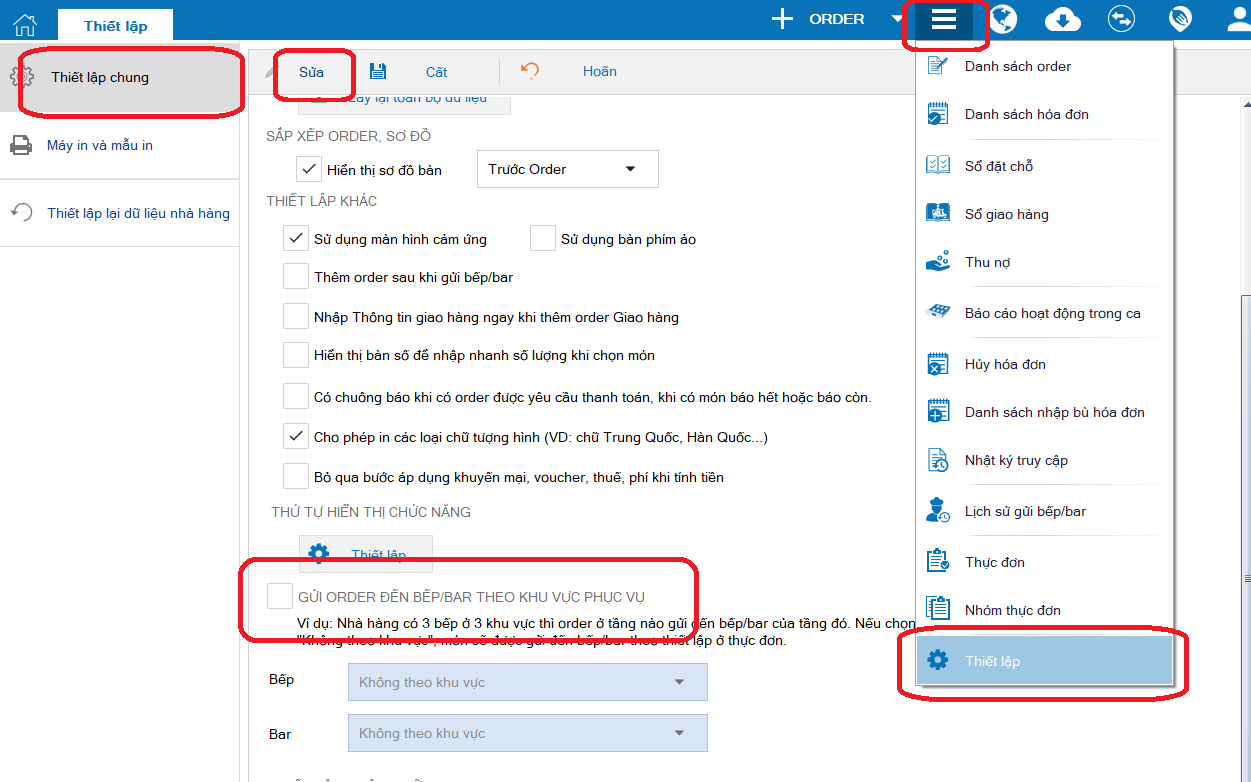Click the gear icon beside Thiết lập chung
The width and height of the screenshot is (1251, 782).
[21, 77]
